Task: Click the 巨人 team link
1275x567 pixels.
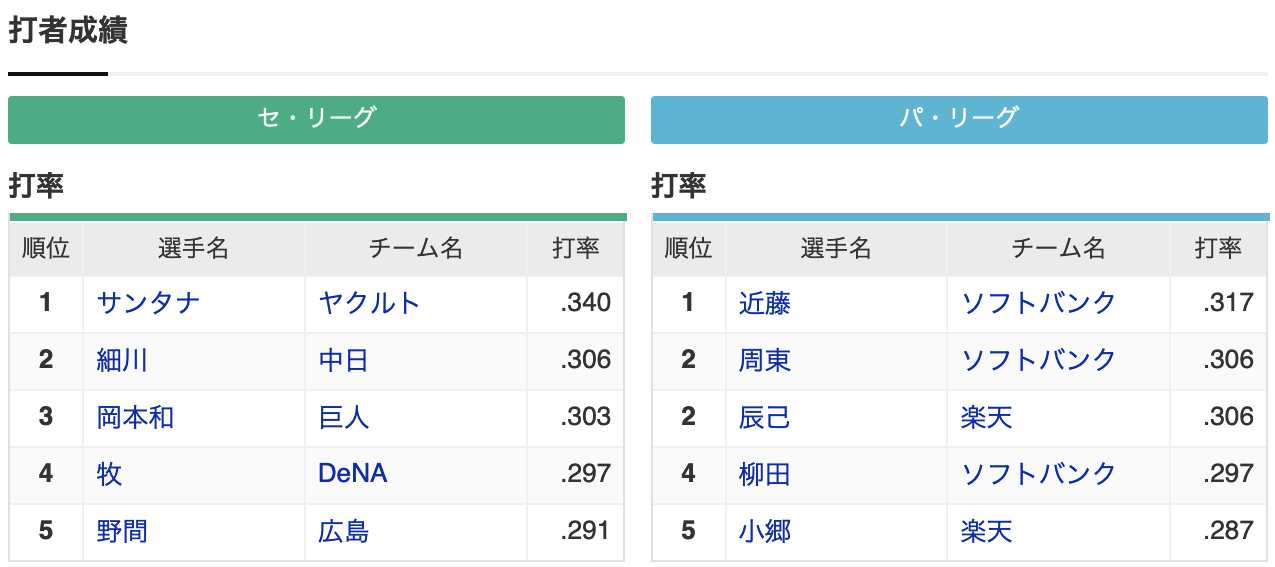Action: tap(344, 417)
